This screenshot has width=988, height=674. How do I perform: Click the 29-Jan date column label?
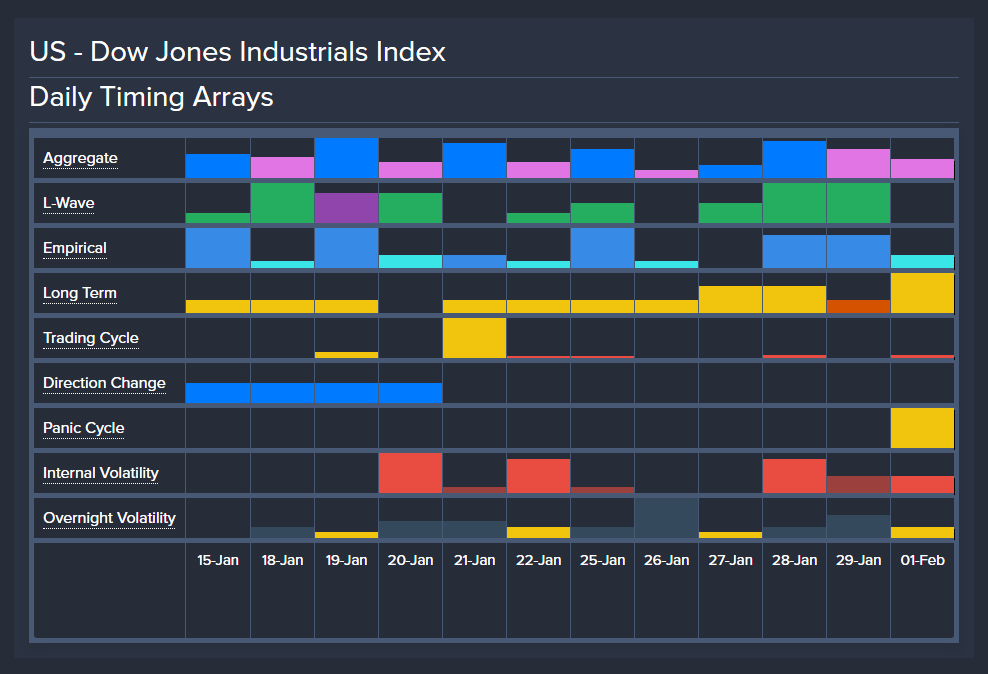pyautogui.click(x=858, y=560)
